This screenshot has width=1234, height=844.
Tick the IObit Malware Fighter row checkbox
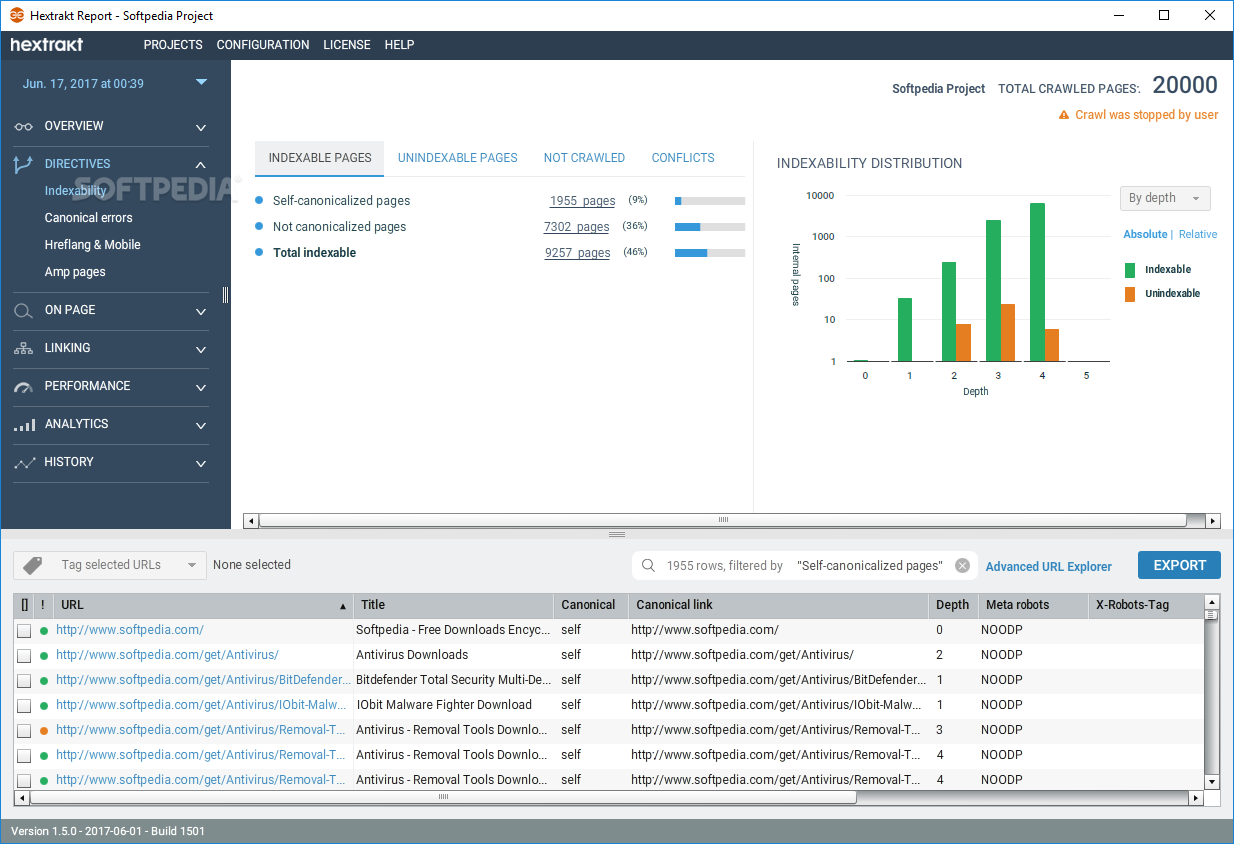click(24, 706)
